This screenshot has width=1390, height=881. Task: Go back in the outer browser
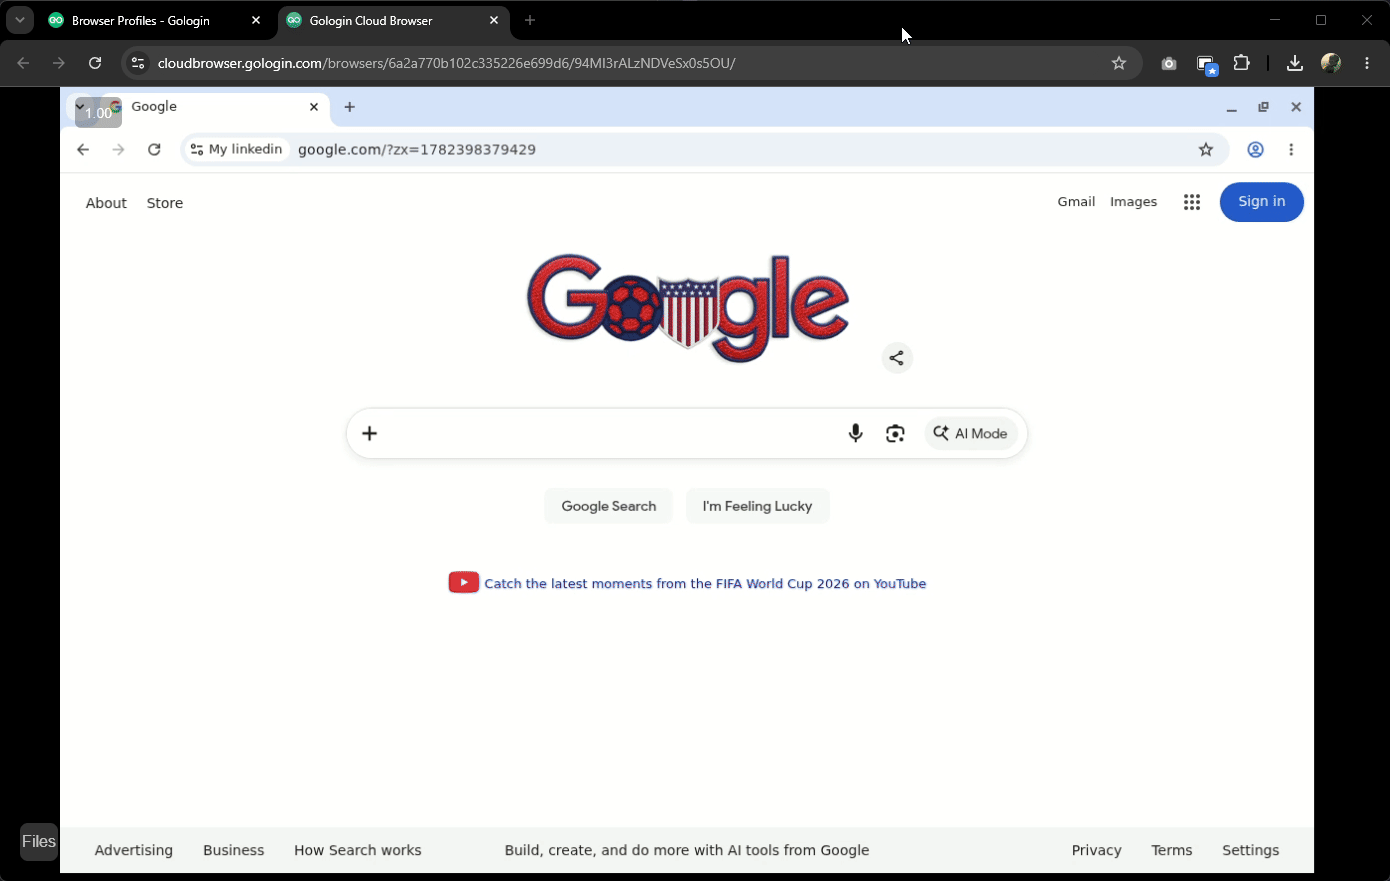(x=23, y=63)
